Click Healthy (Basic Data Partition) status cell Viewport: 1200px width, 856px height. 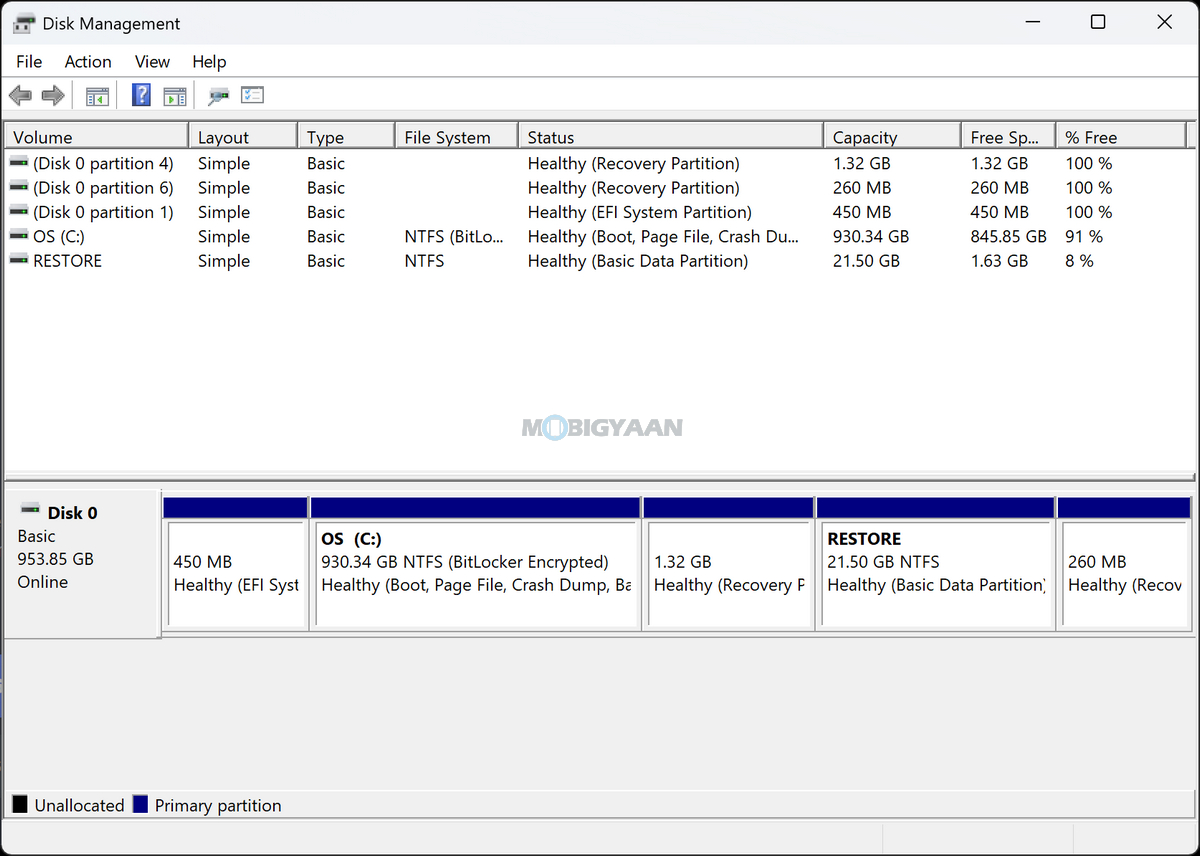coord(638,260)
